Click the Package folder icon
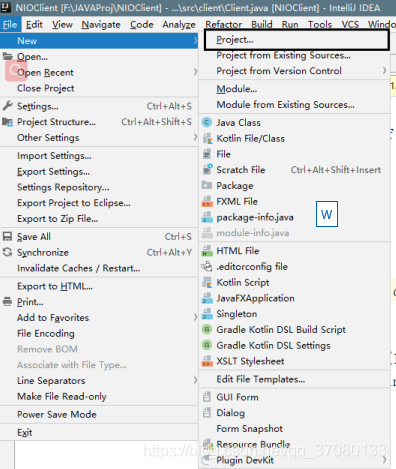The width and height of the screenshot is (396, 469). [x=207, y=185]
